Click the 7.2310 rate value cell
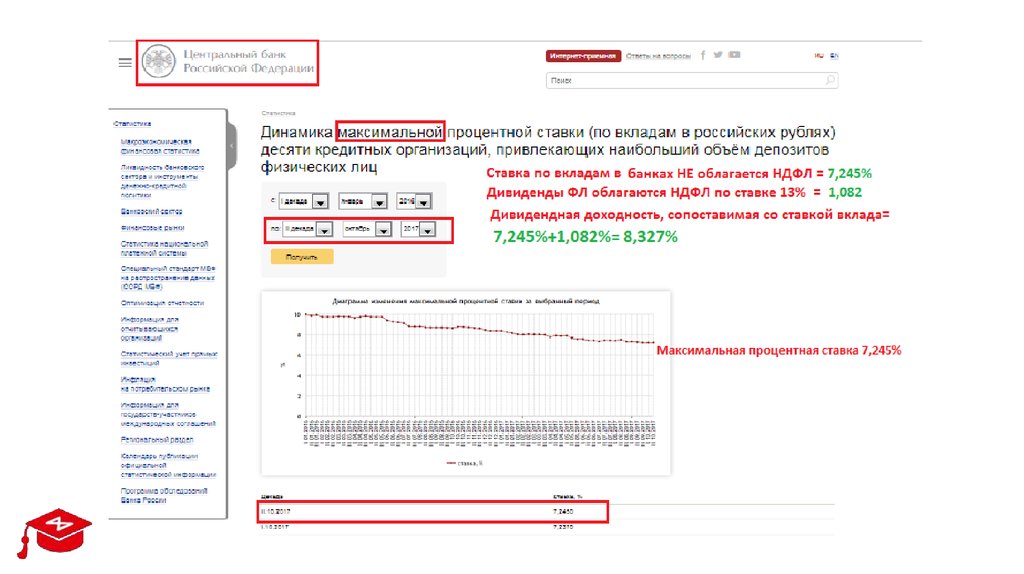Image resolution: width=1024 pixels, height=574 pixels. click(563, 526)
